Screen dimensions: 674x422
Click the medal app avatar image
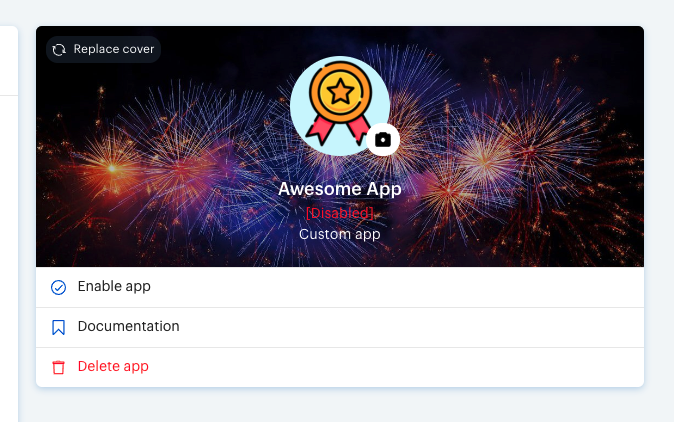click(x=340, y=106)
